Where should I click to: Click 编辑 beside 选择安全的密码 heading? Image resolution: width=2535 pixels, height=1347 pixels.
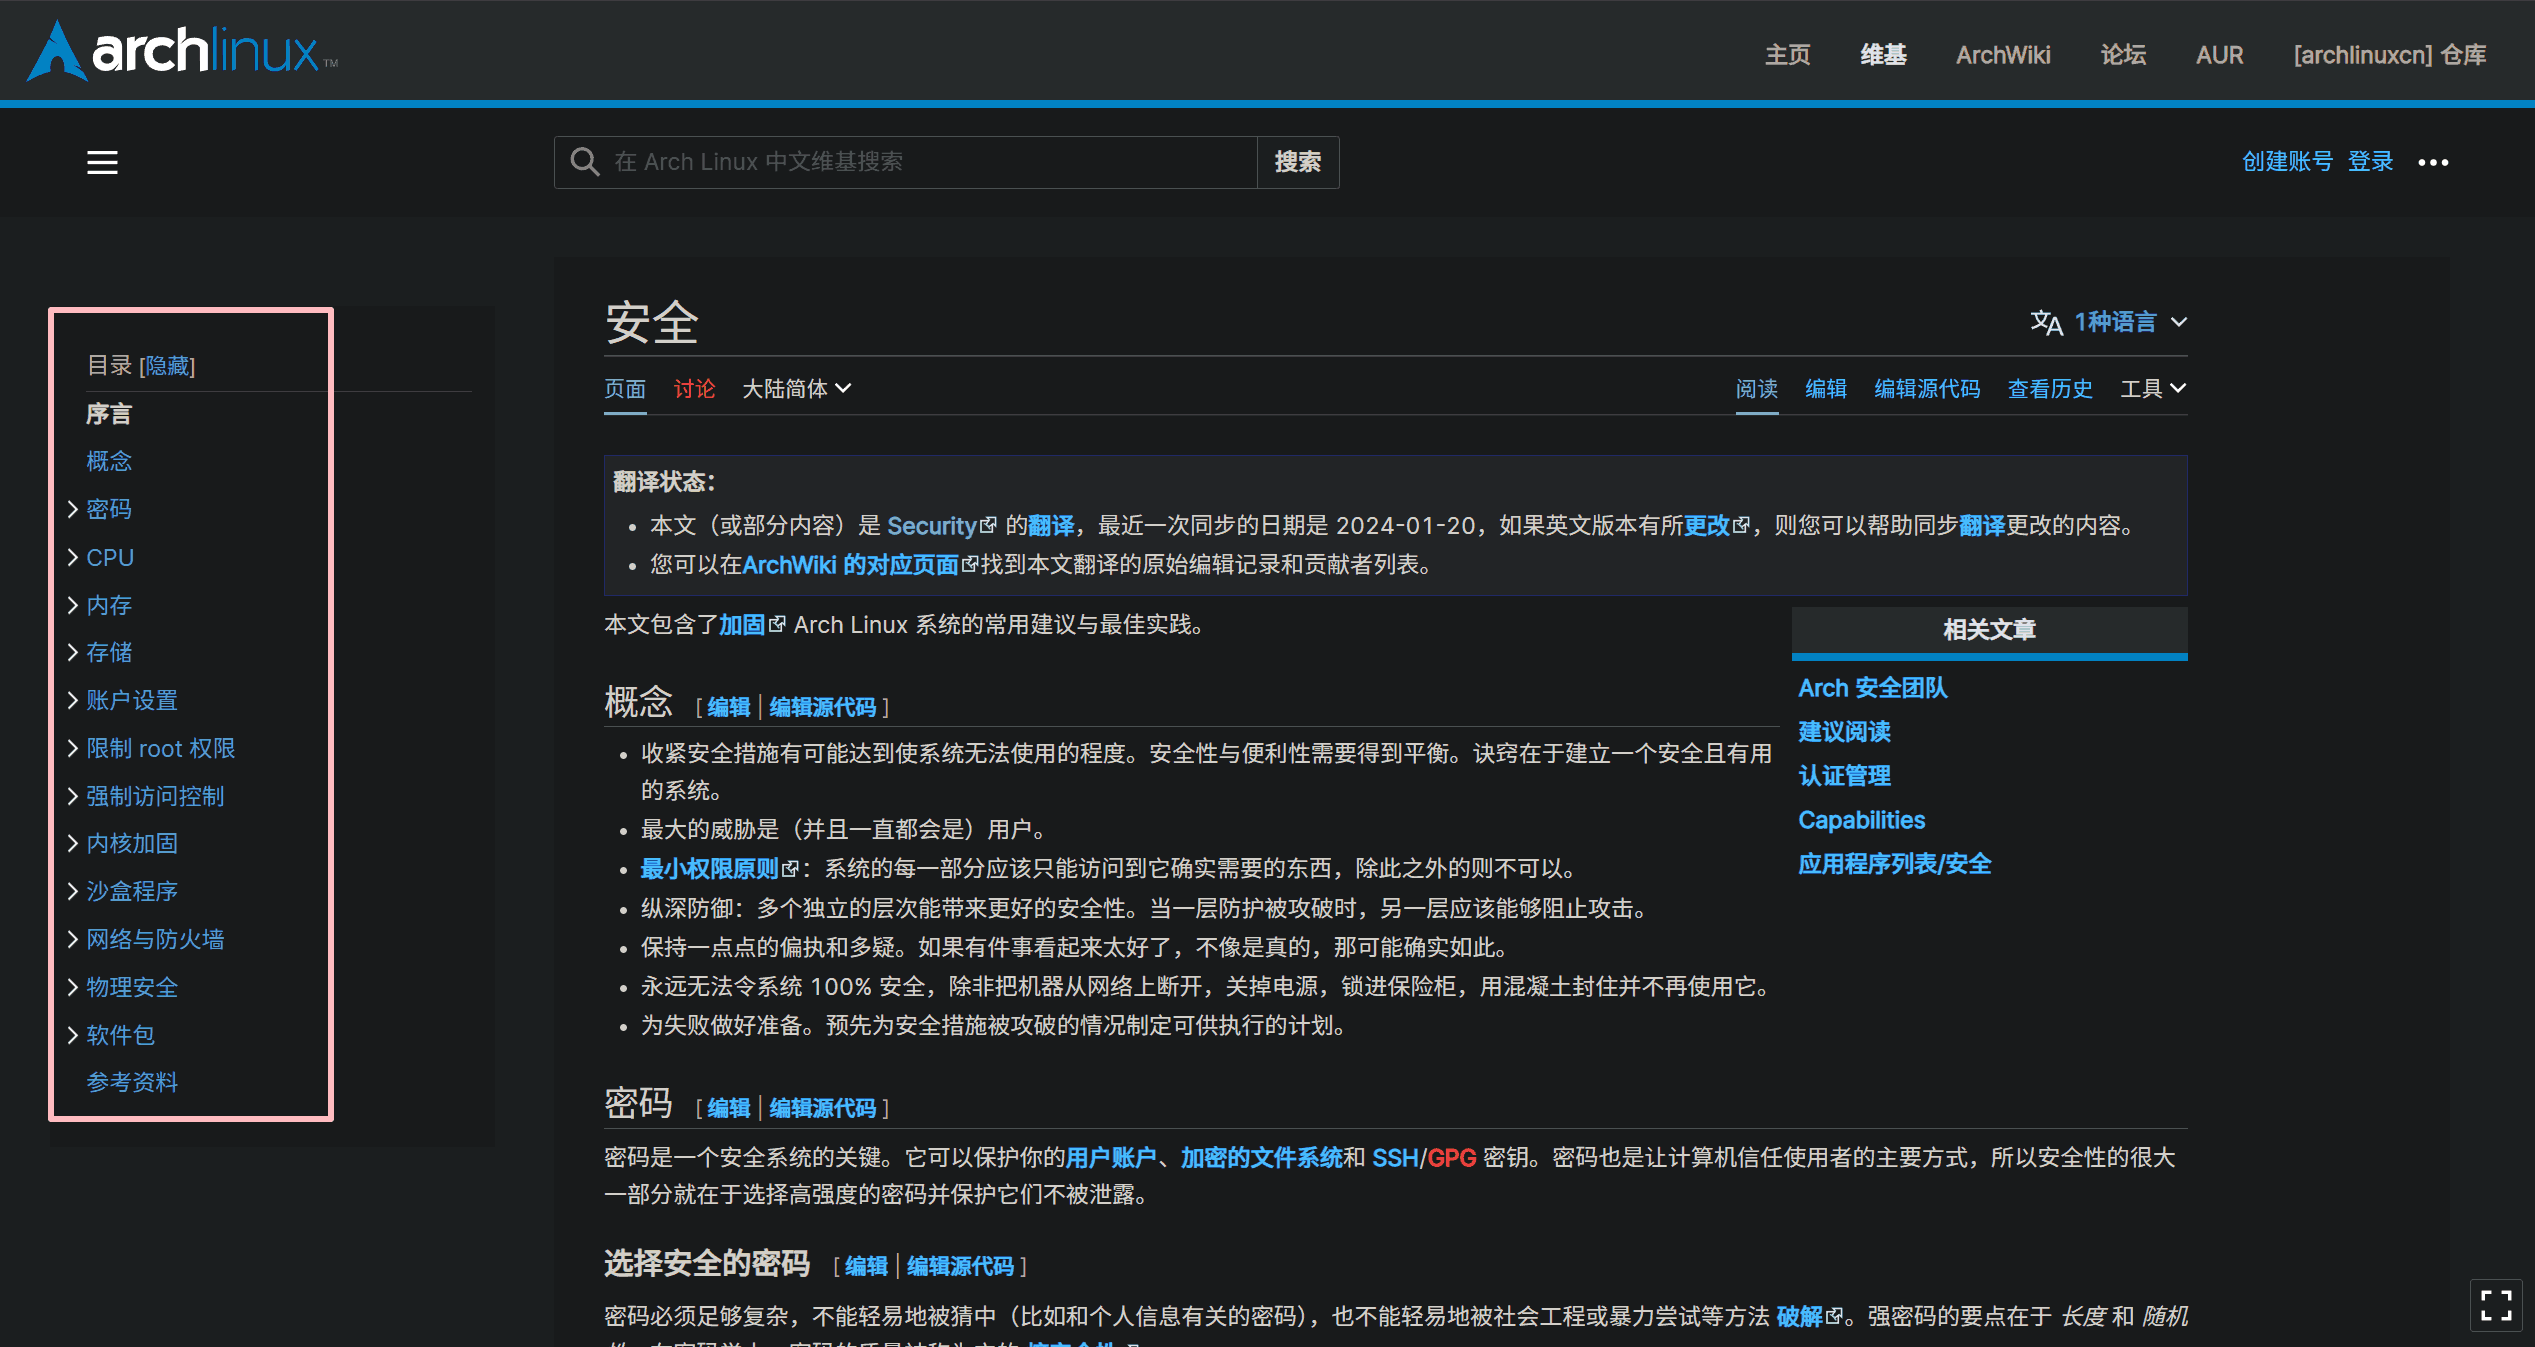[867, 1267]
